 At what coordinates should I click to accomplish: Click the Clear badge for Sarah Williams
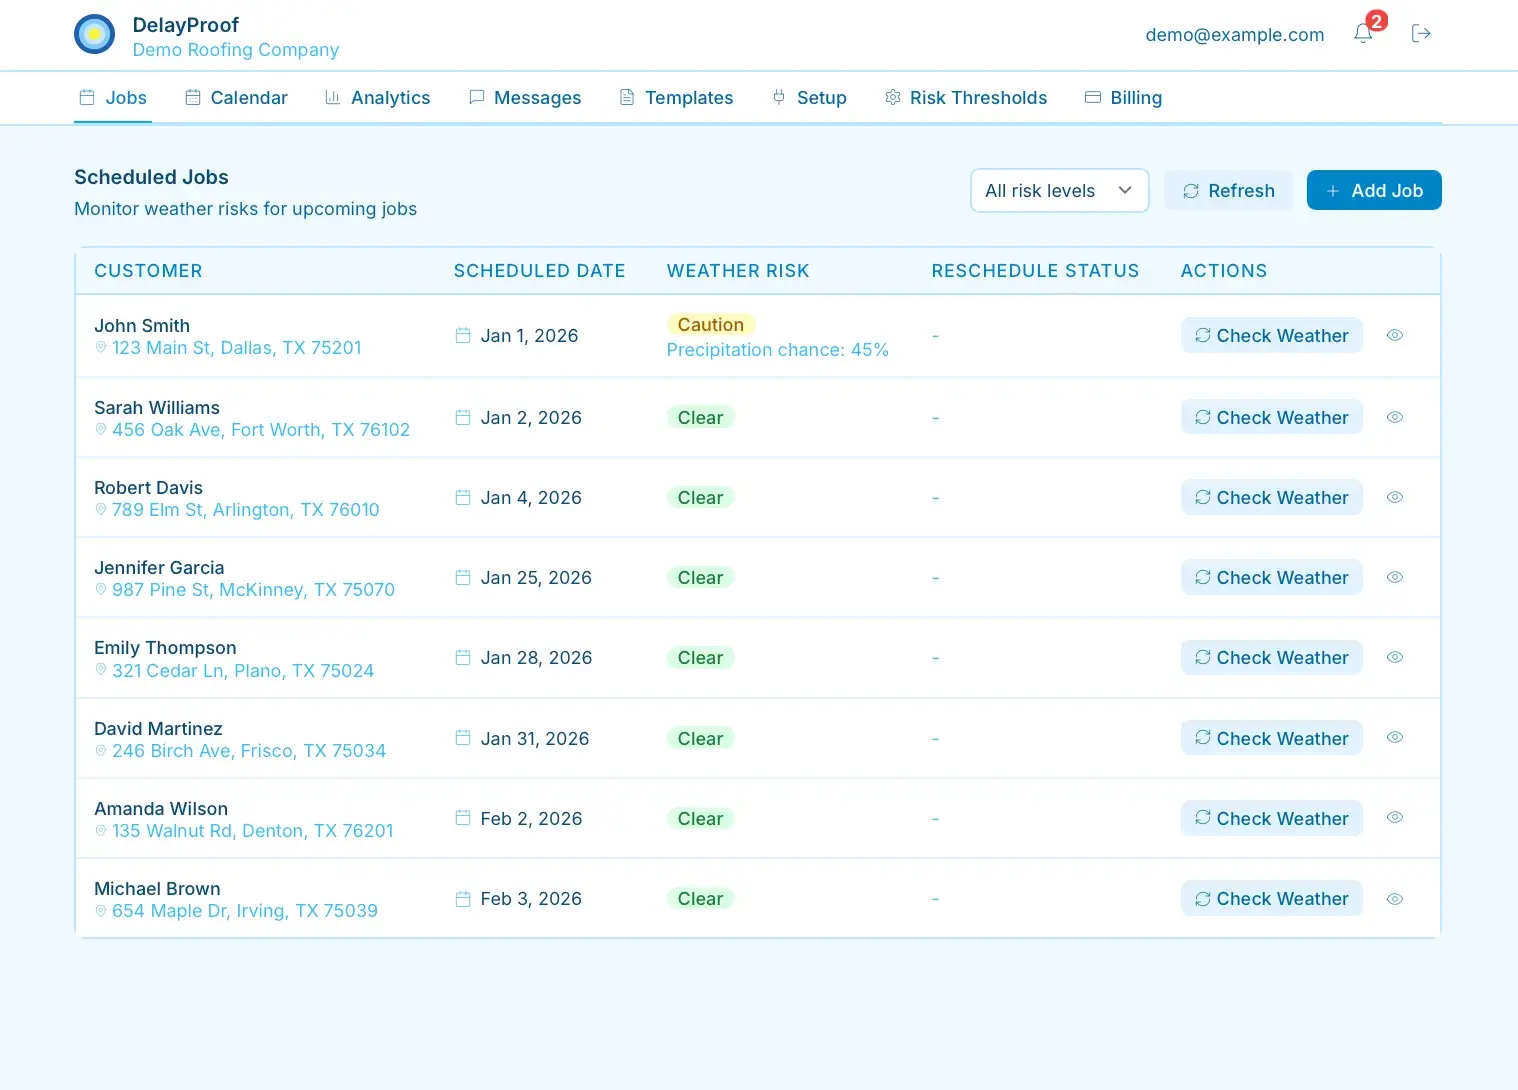tap(700, 418)
